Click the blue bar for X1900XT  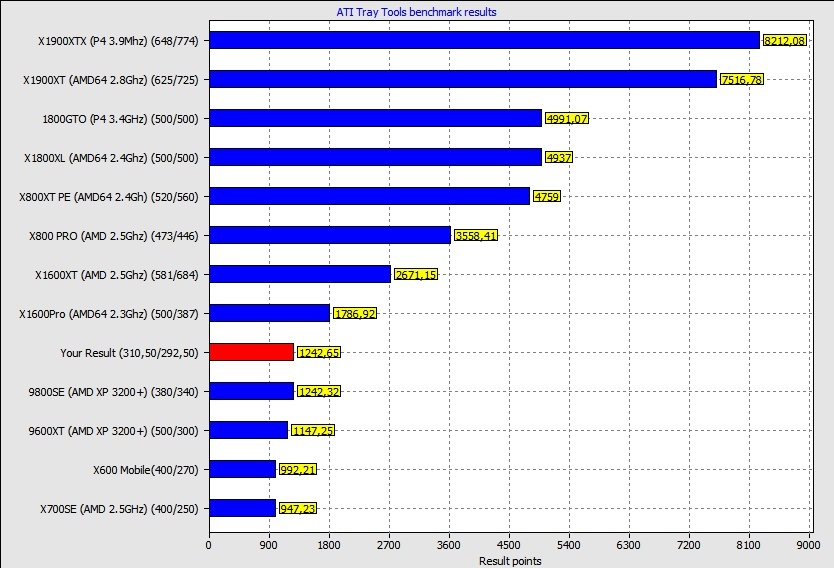[x=463, y=79]
